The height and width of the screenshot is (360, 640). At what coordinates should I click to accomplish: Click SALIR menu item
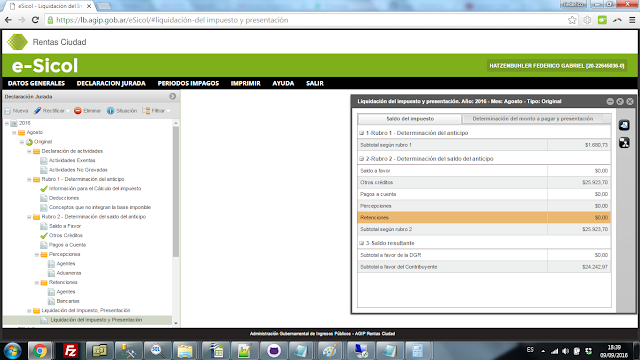[x=315, y=83]
